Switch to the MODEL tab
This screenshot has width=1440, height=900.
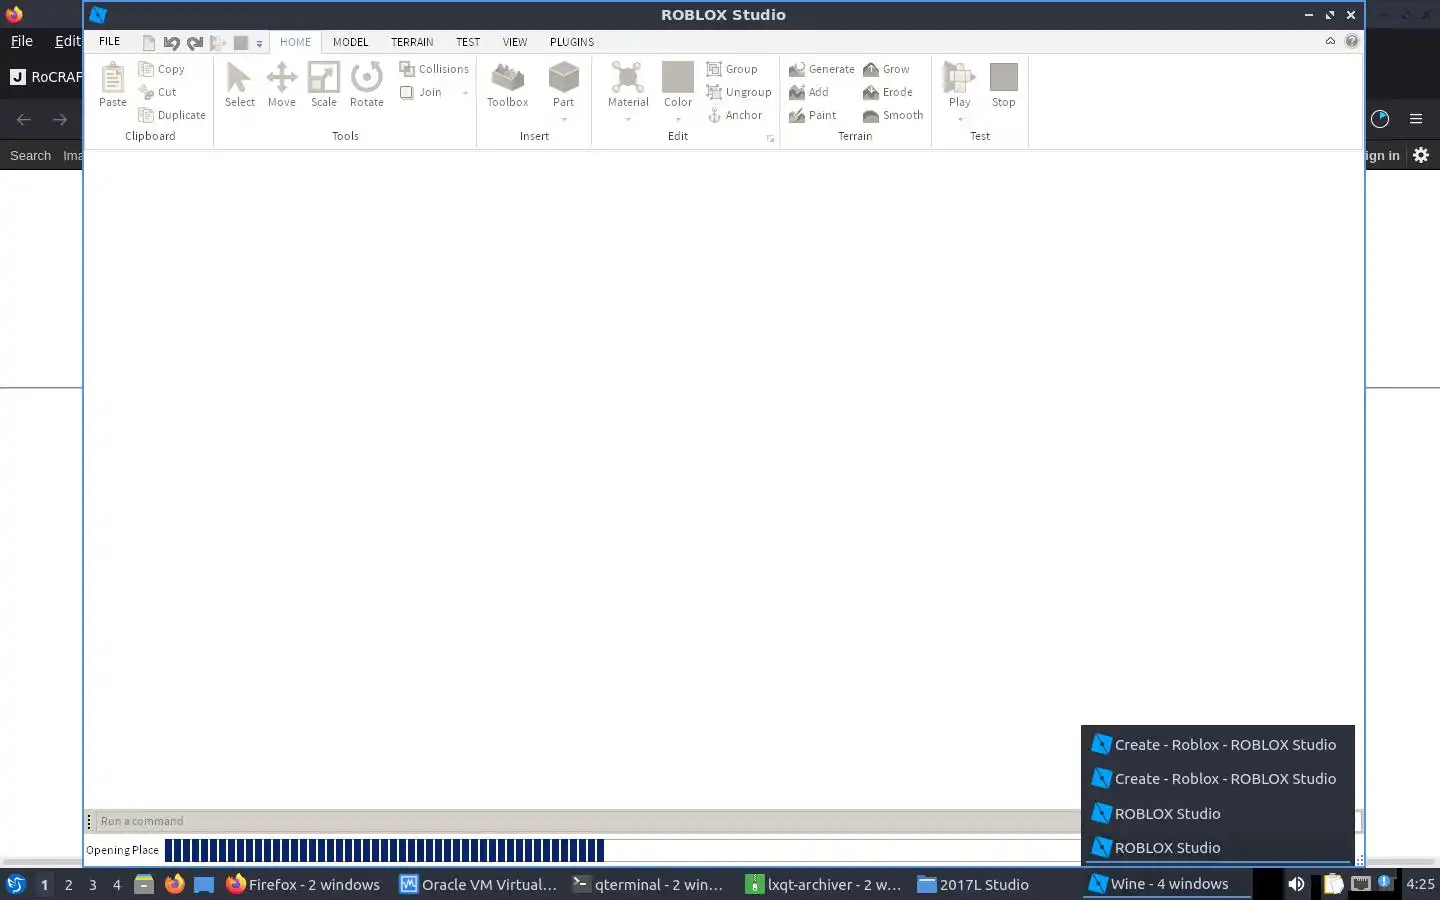pyautogui.click(x=350, y=42)
